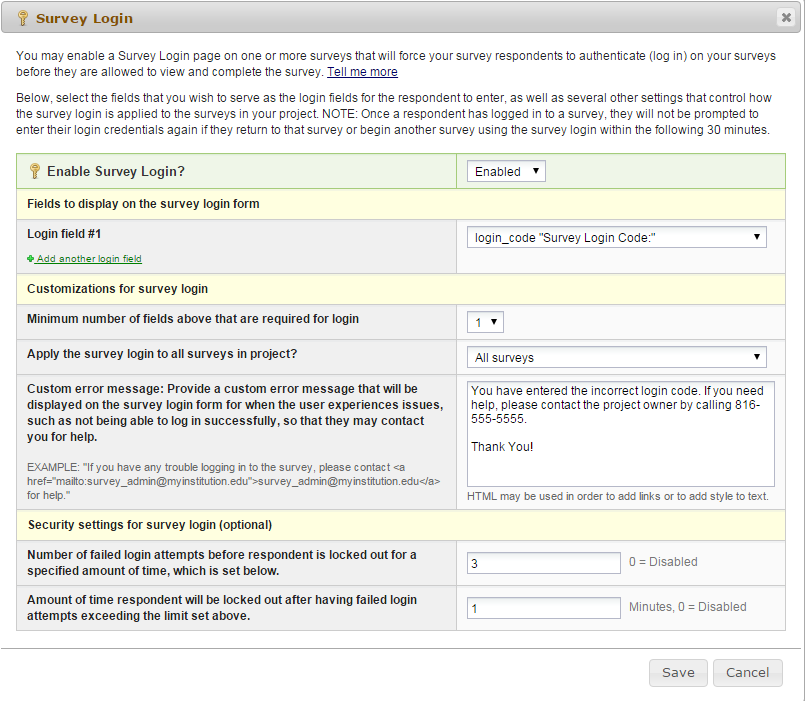Focus the failed login attempts number field
Image resolution: width=805 pixels, height=701 pixels.
click(x=543, y=563)
